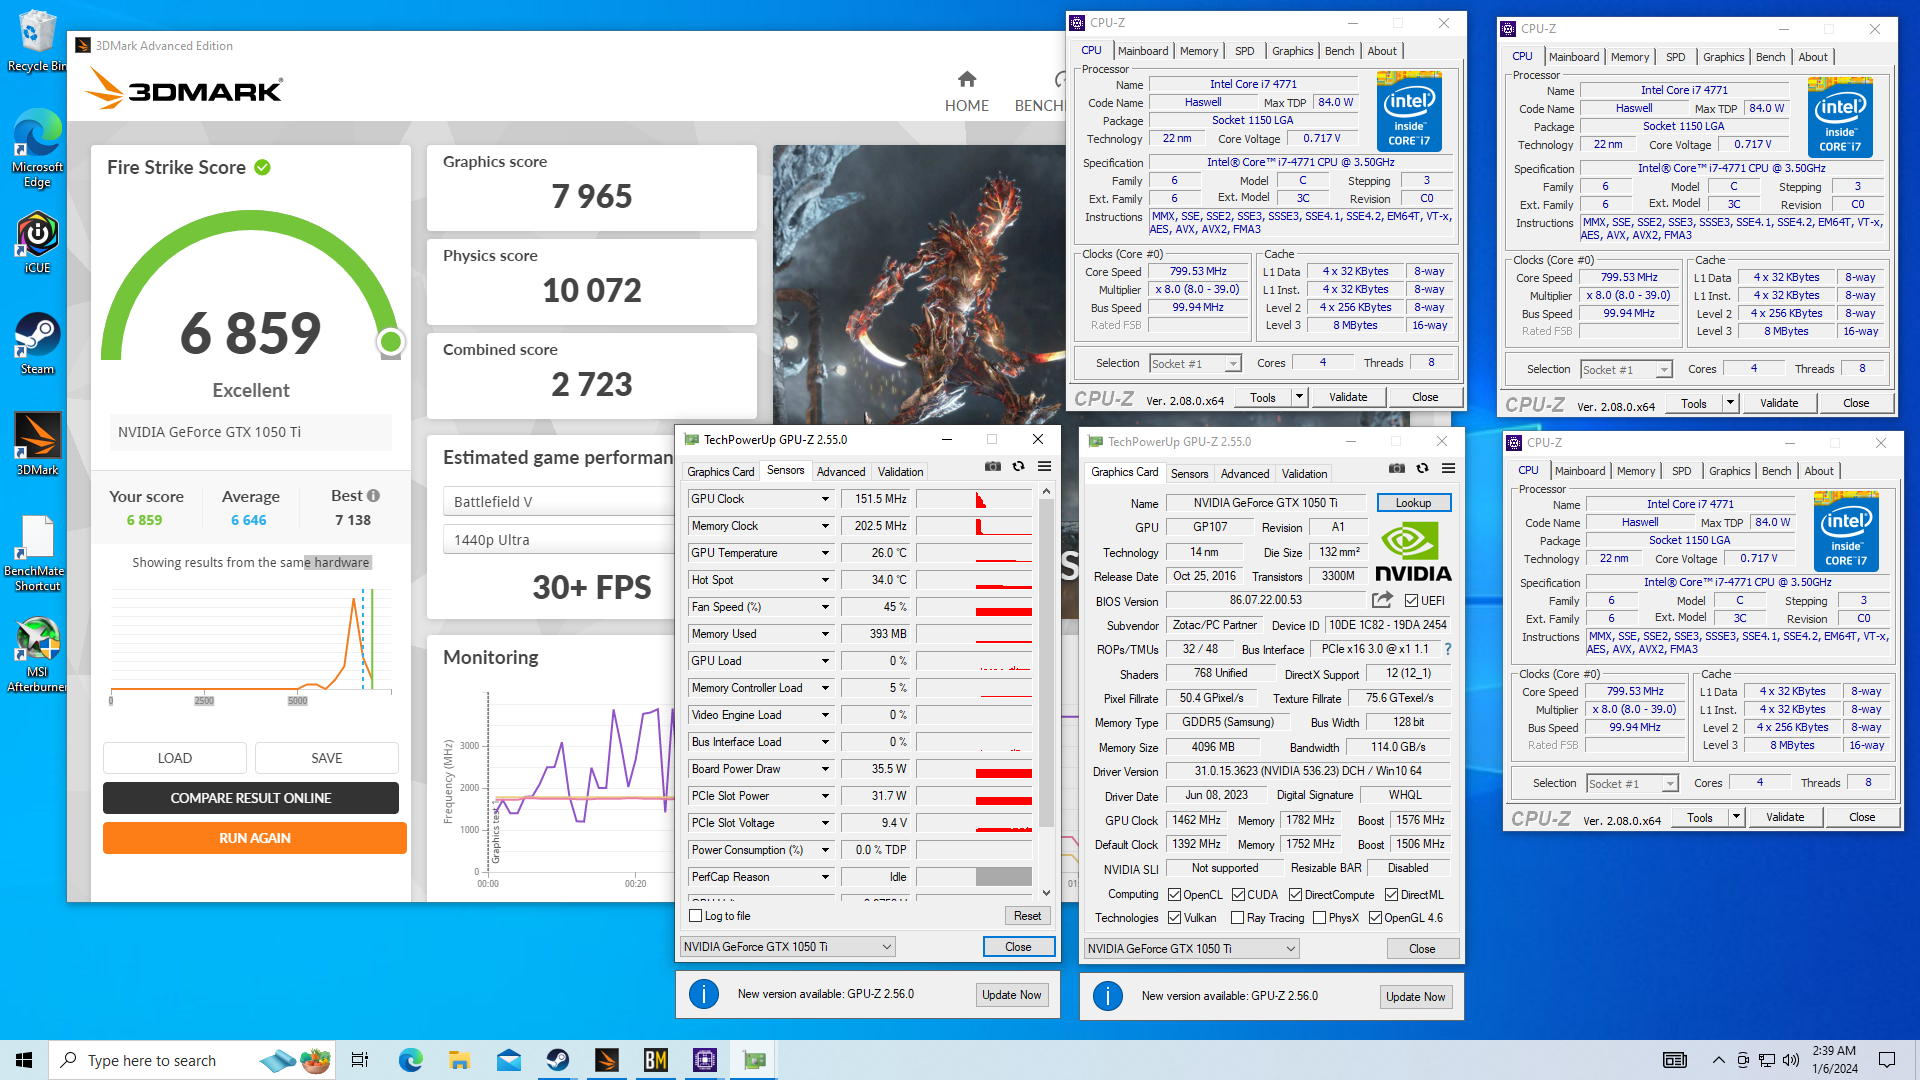
Task: Open the Recycle Bin desktop icon
Action: [x=36, y=40]
